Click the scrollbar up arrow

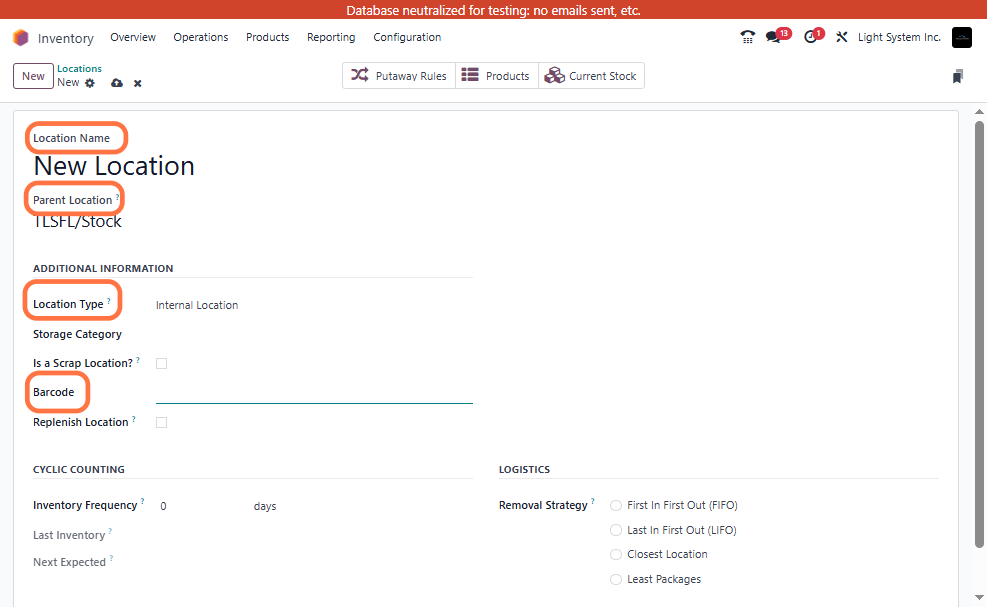click(x=979, y=112)
